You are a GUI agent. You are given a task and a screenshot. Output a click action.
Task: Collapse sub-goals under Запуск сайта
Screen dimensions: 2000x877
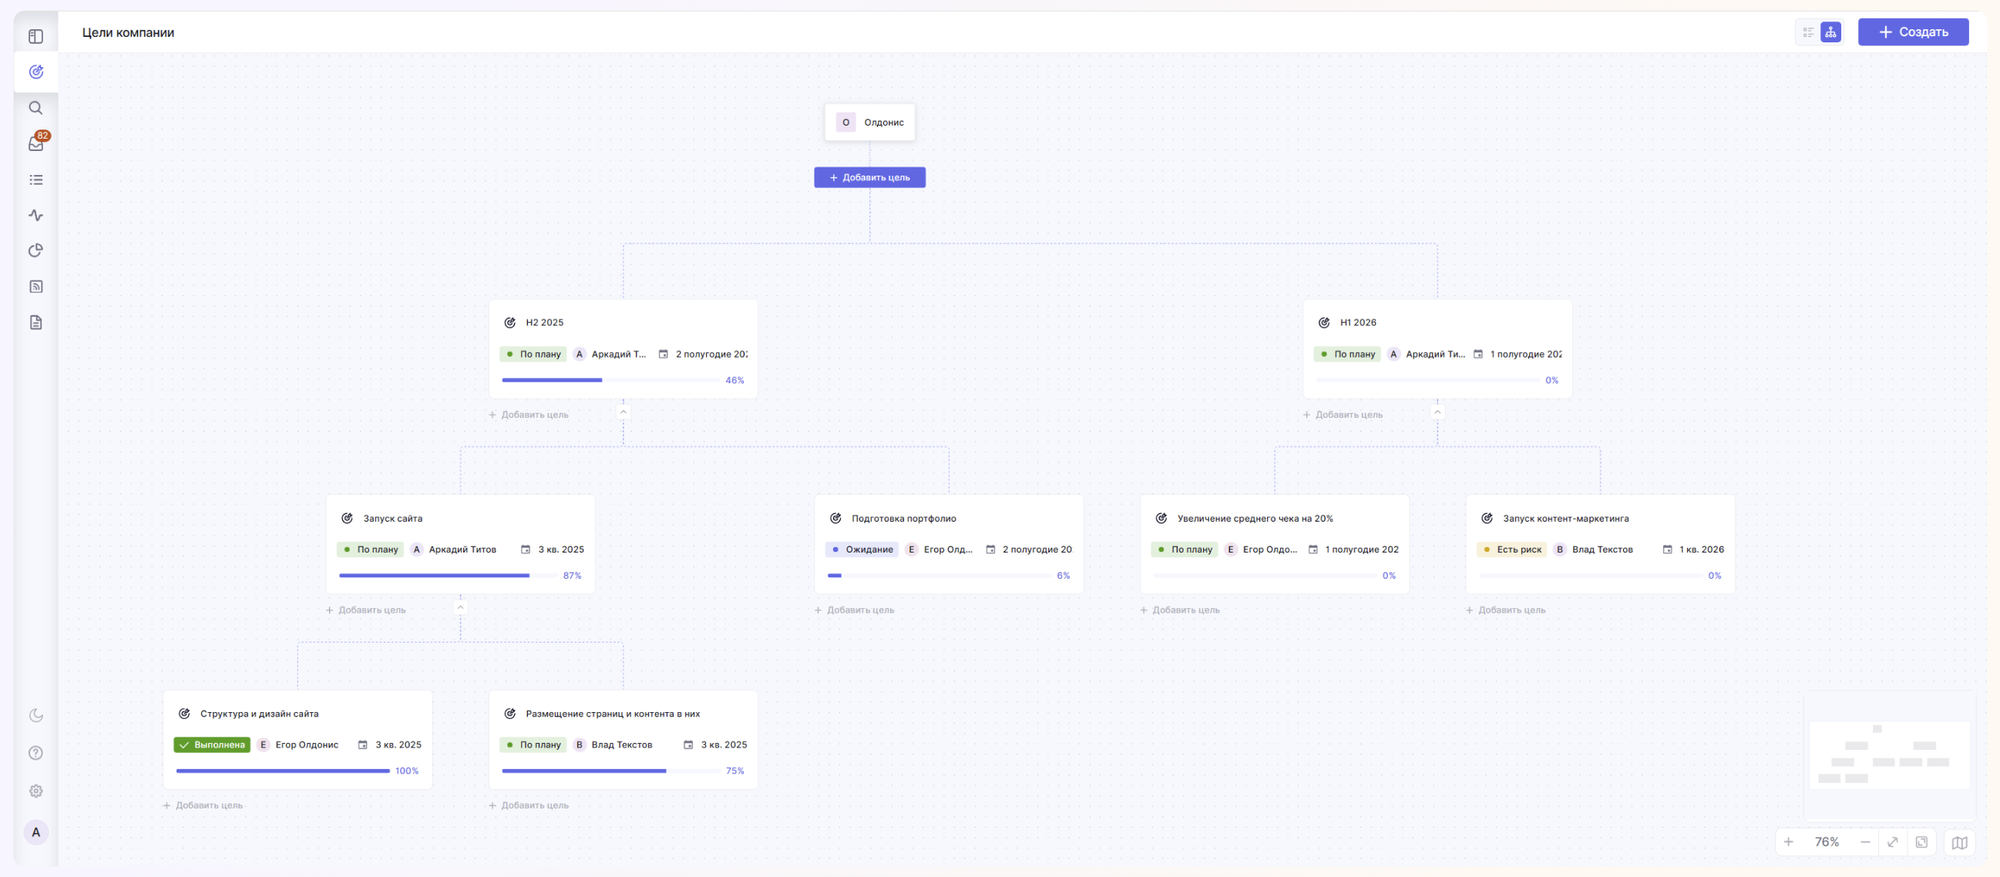pyautogui.click(x=460, y=607)
